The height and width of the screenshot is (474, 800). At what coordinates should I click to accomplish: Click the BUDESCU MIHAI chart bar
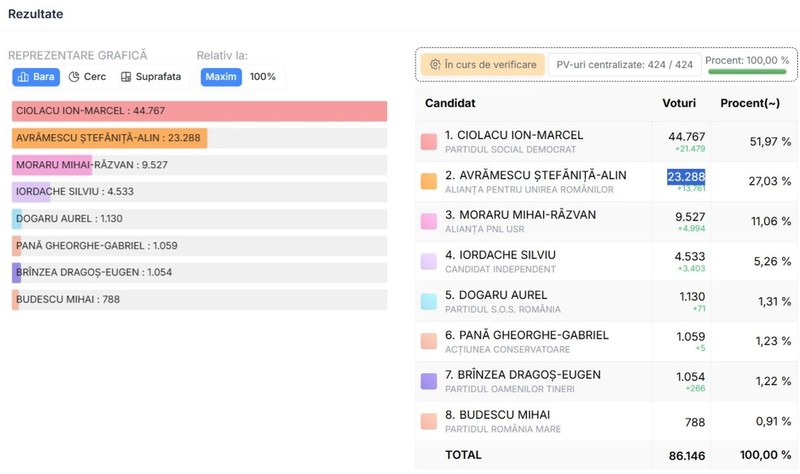pos(15,300)
